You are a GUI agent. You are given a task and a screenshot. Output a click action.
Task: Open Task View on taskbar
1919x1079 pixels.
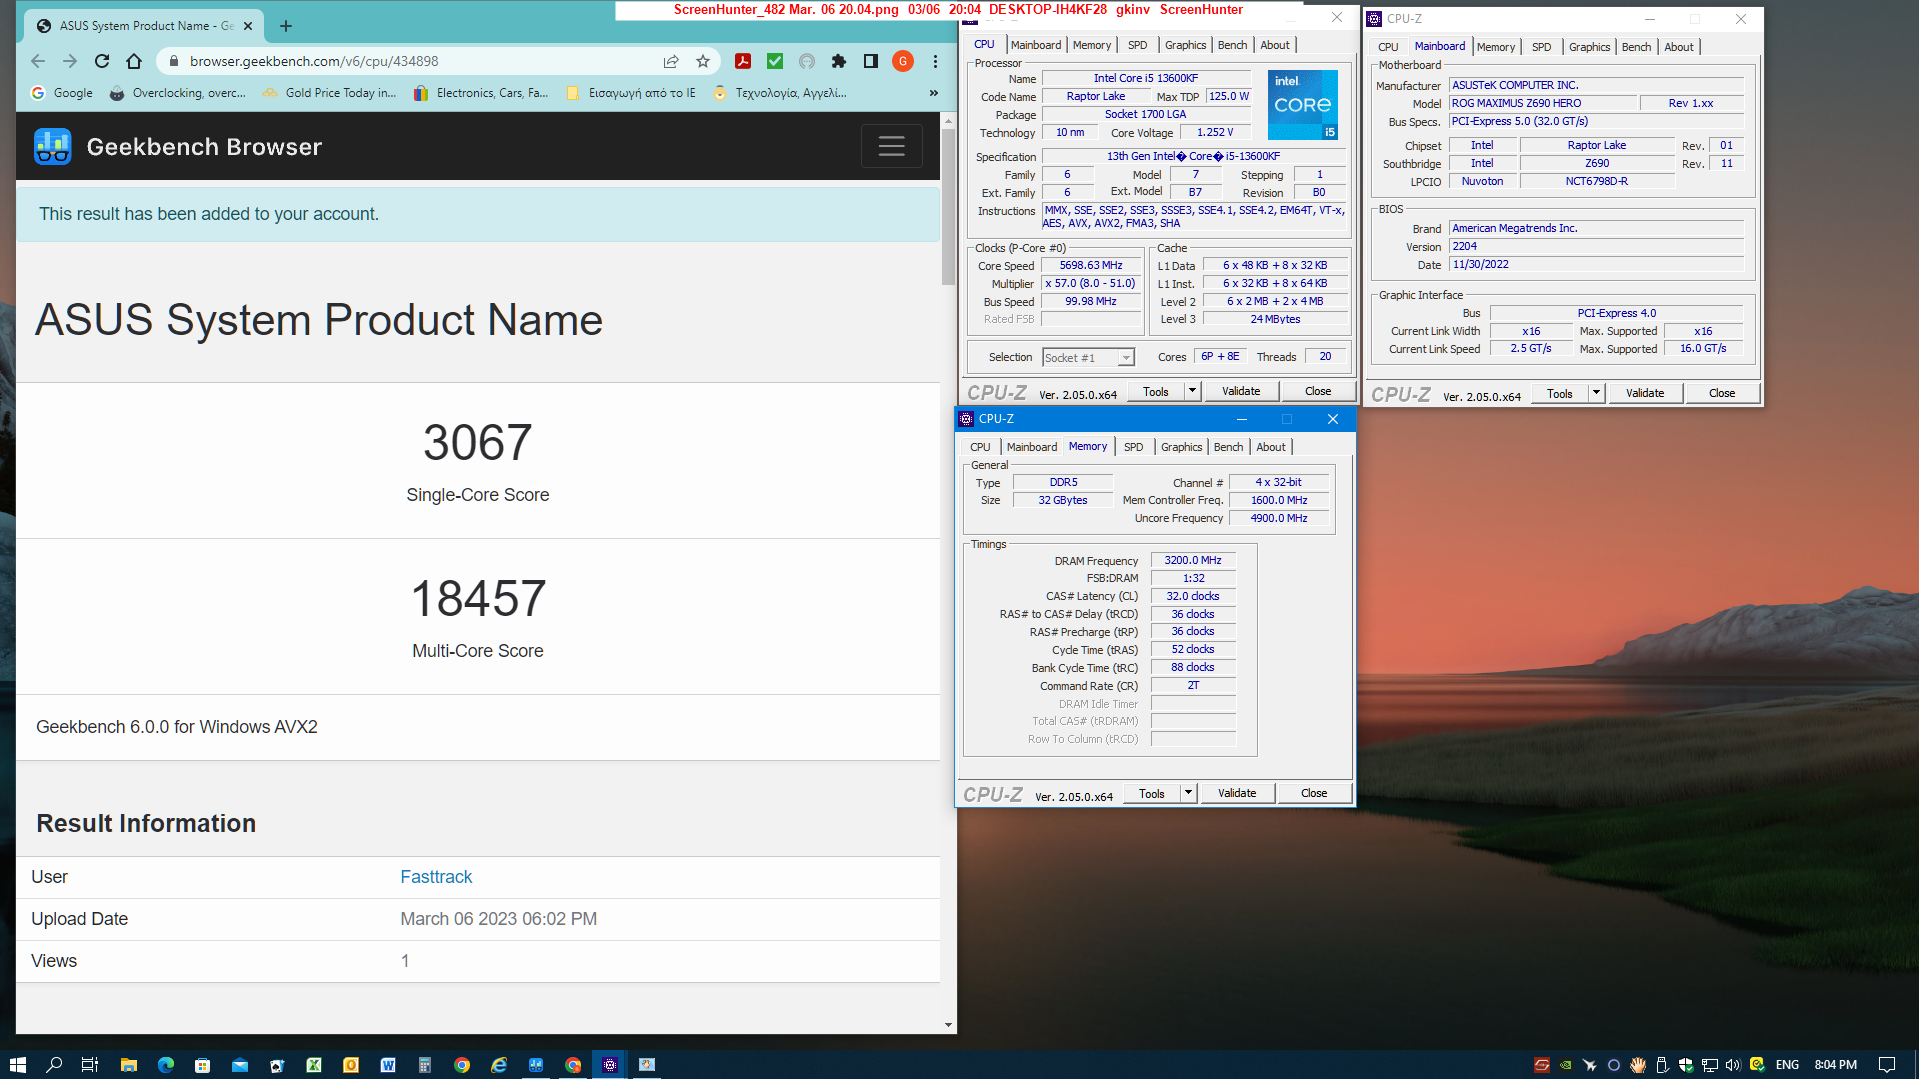(x=89, y=1065)
